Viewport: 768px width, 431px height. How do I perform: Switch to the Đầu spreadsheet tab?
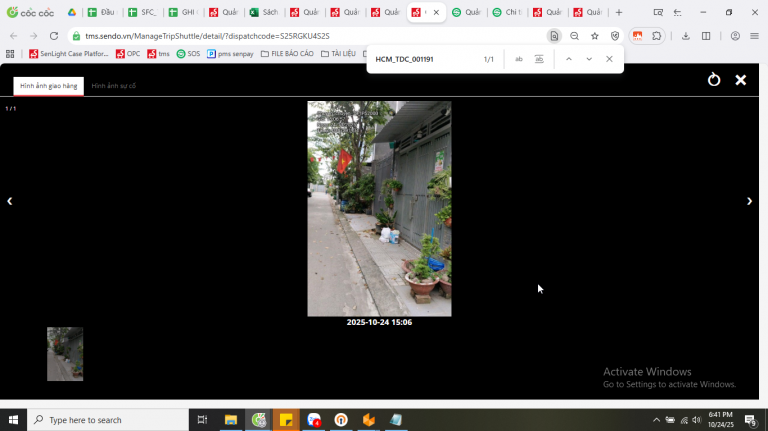(101, 12)
